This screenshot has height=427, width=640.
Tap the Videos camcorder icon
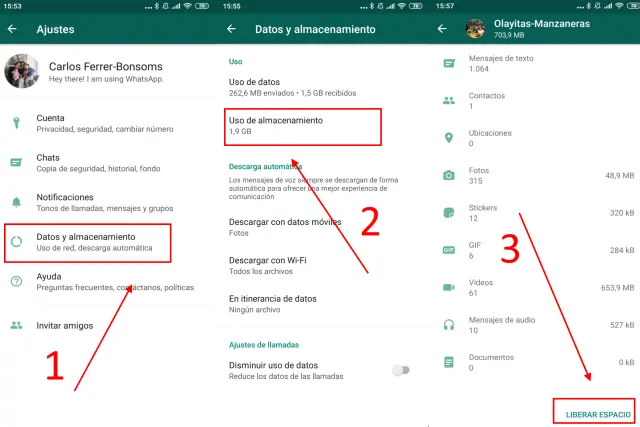pos(449,287)
